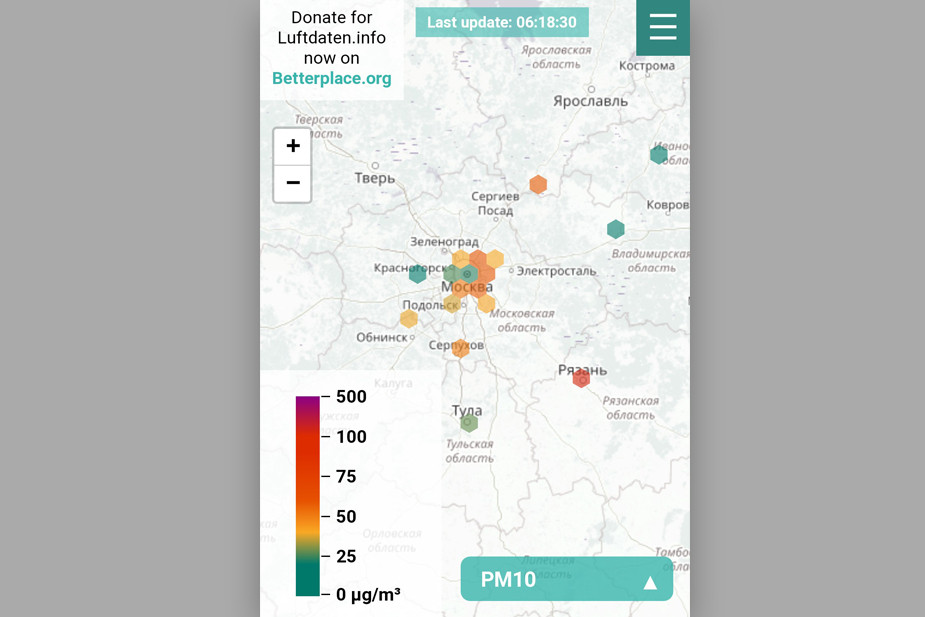The height and width of the screenshot is (617, 925).
Task: Select the yellow hexagon north of Обнинск
Action: (x=409, y=319)
